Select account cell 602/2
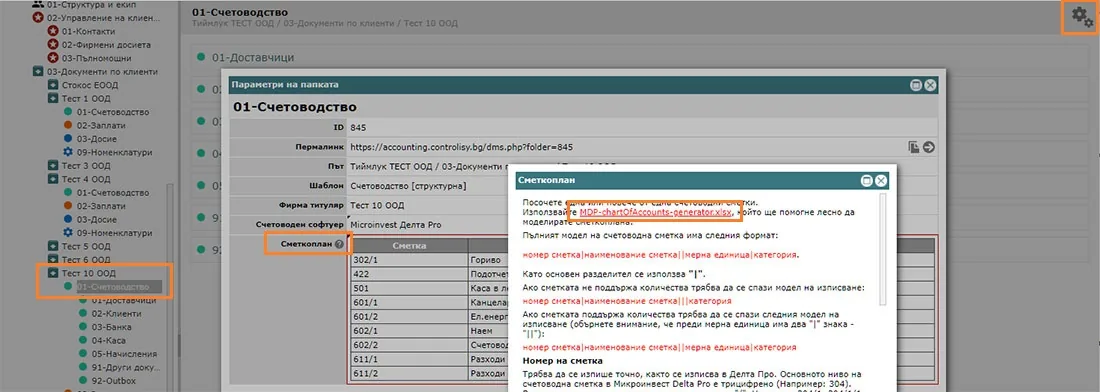Viewport: 1100px width, 392px height. click(x=409, y=346)
